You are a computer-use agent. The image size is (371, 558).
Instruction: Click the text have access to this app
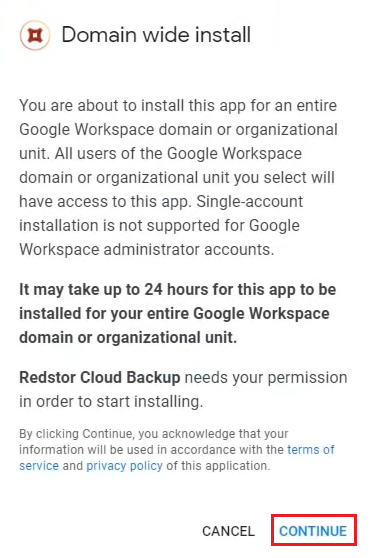[104, 202]
